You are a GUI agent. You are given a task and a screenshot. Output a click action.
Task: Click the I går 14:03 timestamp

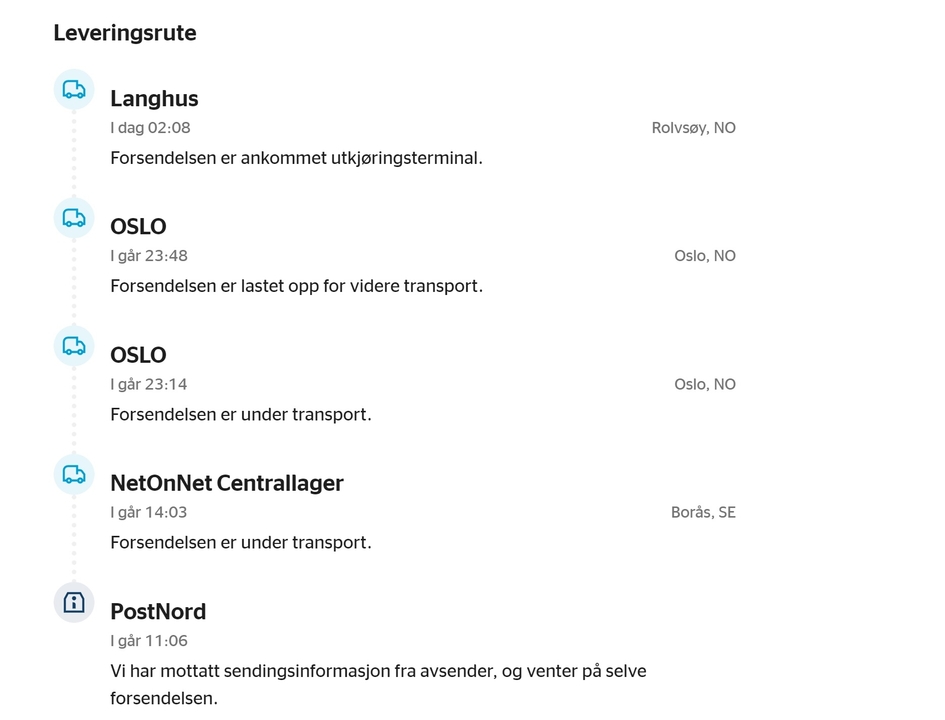(x=149, y=512)
